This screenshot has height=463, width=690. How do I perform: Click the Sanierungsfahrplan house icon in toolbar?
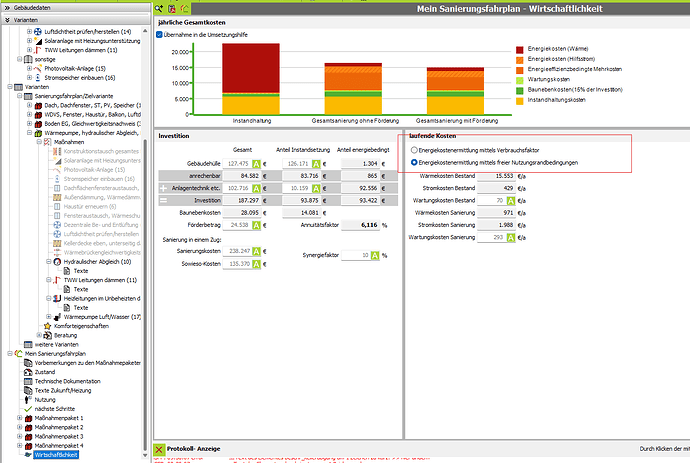(x=184, y=8)
